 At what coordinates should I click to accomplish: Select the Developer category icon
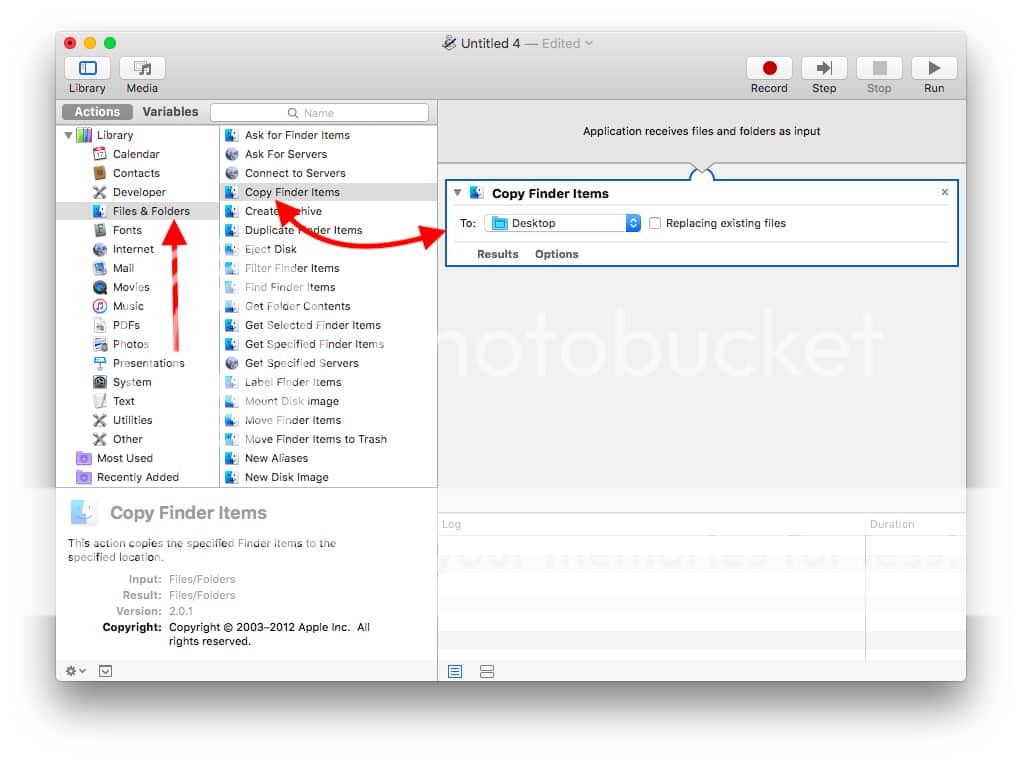click(x=100, y=192)
